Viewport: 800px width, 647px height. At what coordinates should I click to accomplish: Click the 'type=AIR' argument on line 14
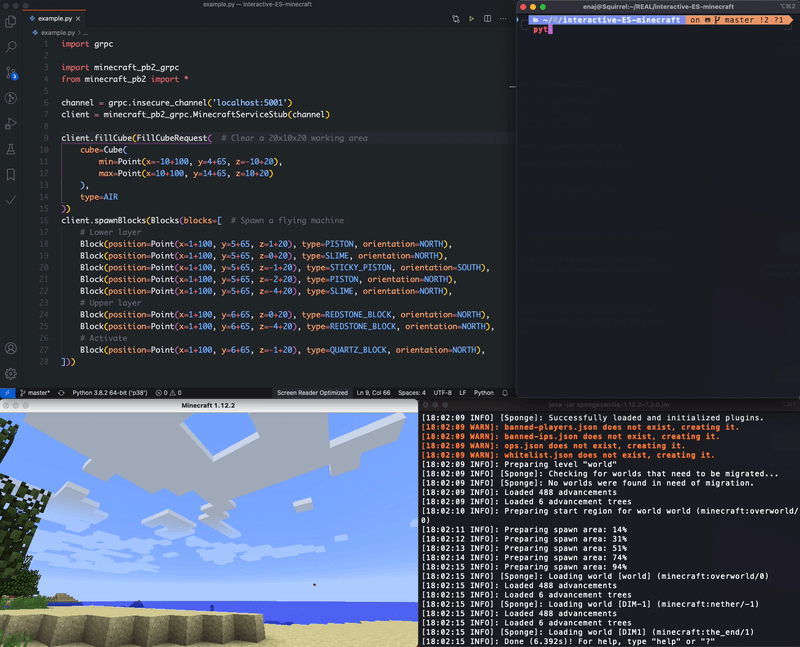pyautogui.click(x=99, y=197)
